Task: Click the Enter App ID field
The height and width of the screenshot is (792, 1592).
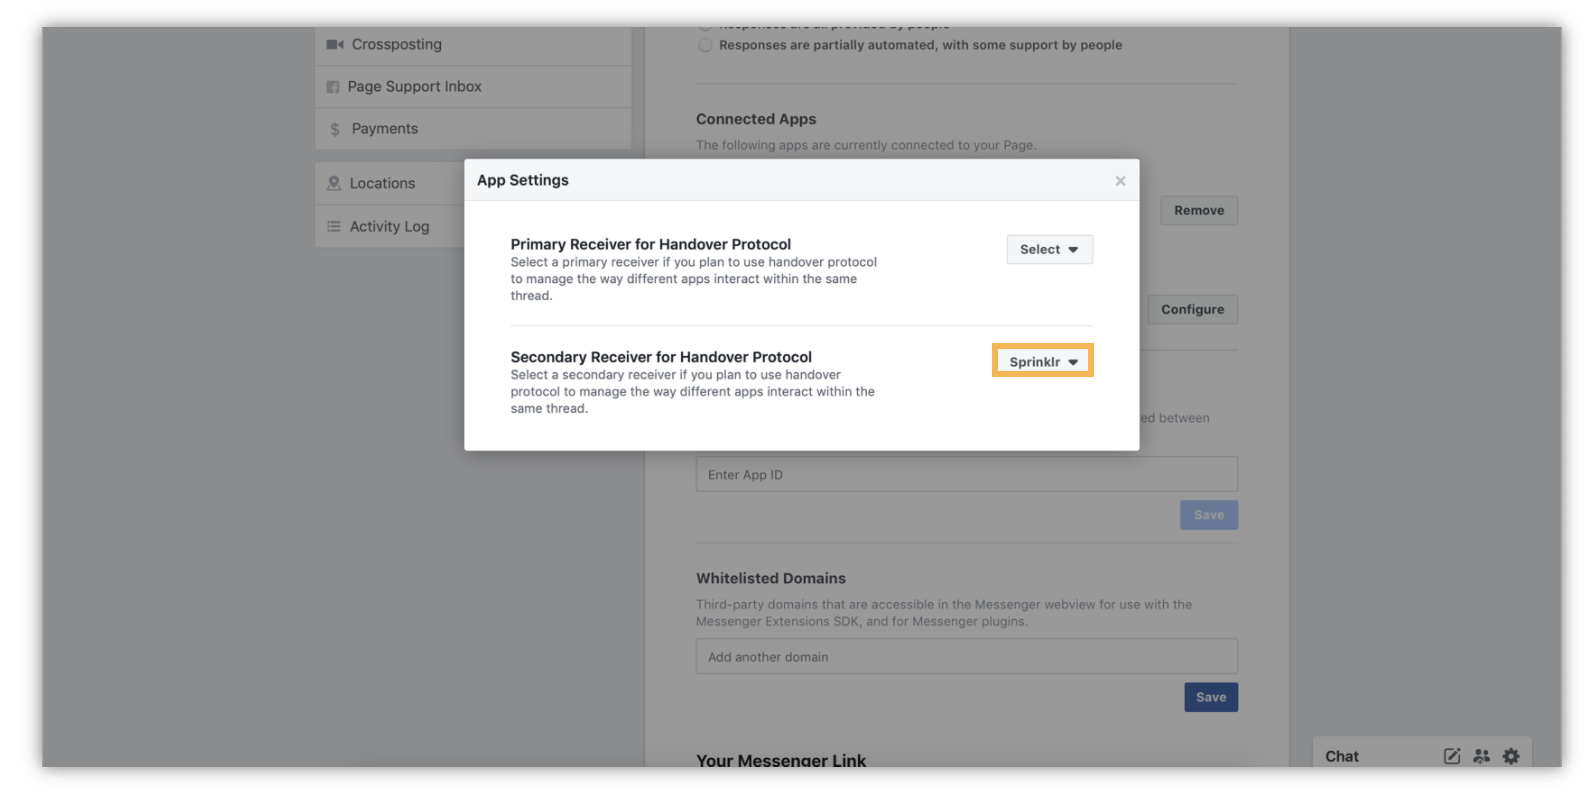Action: point(966,474)
